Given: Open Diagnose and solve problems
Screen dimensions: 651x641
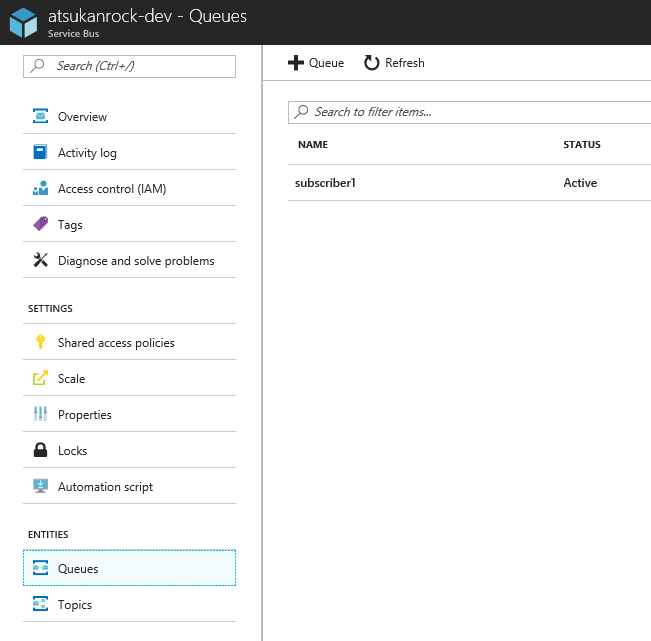Looking at the screenshot, I should 130,260.
